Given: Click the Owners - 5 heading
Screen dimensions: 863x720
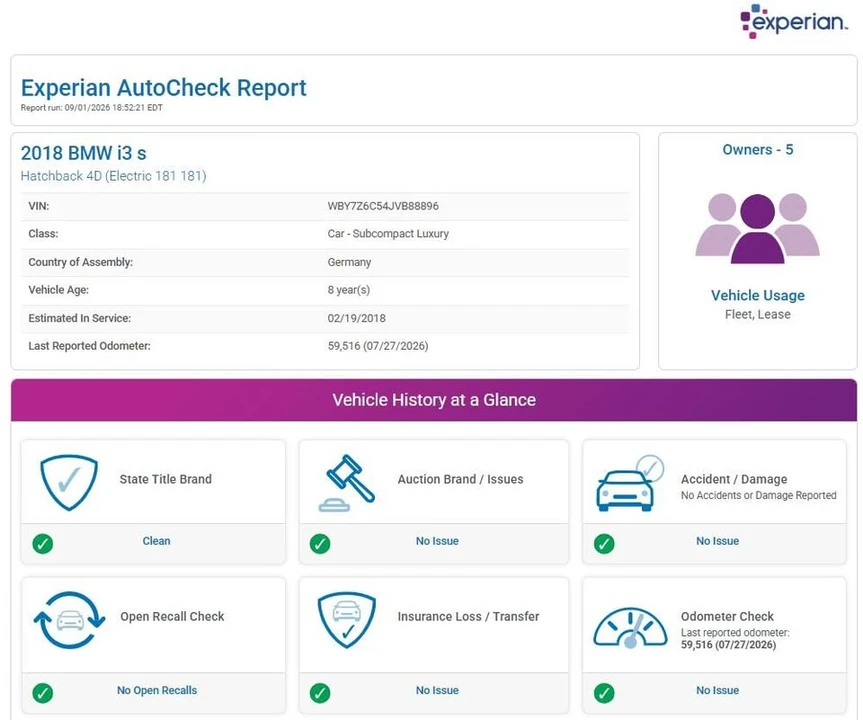Looking at the screenshot, I should point(757,150).
